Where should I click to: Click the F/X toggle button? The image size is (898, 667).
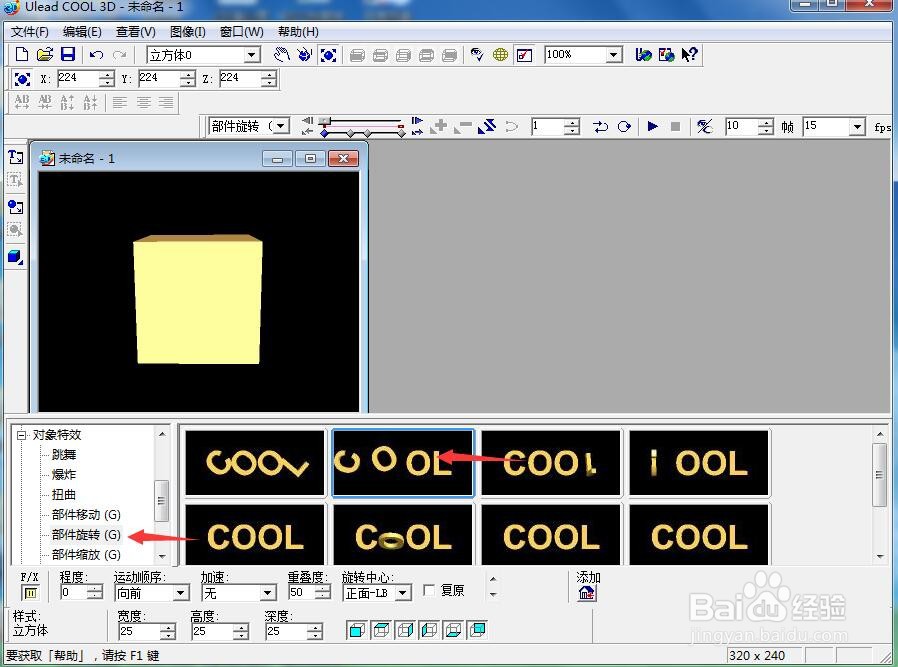coord(30,593)
